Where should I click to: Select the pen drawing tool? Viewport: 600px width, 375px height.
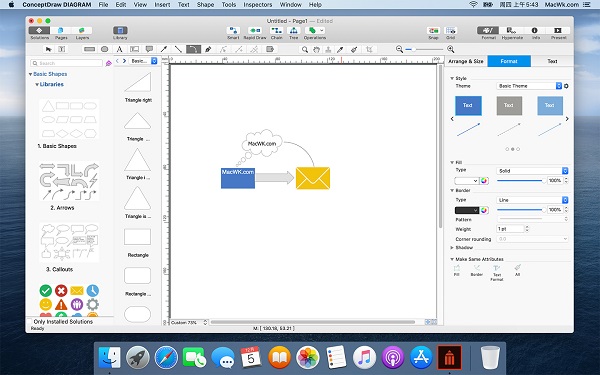tap(208, 49)
